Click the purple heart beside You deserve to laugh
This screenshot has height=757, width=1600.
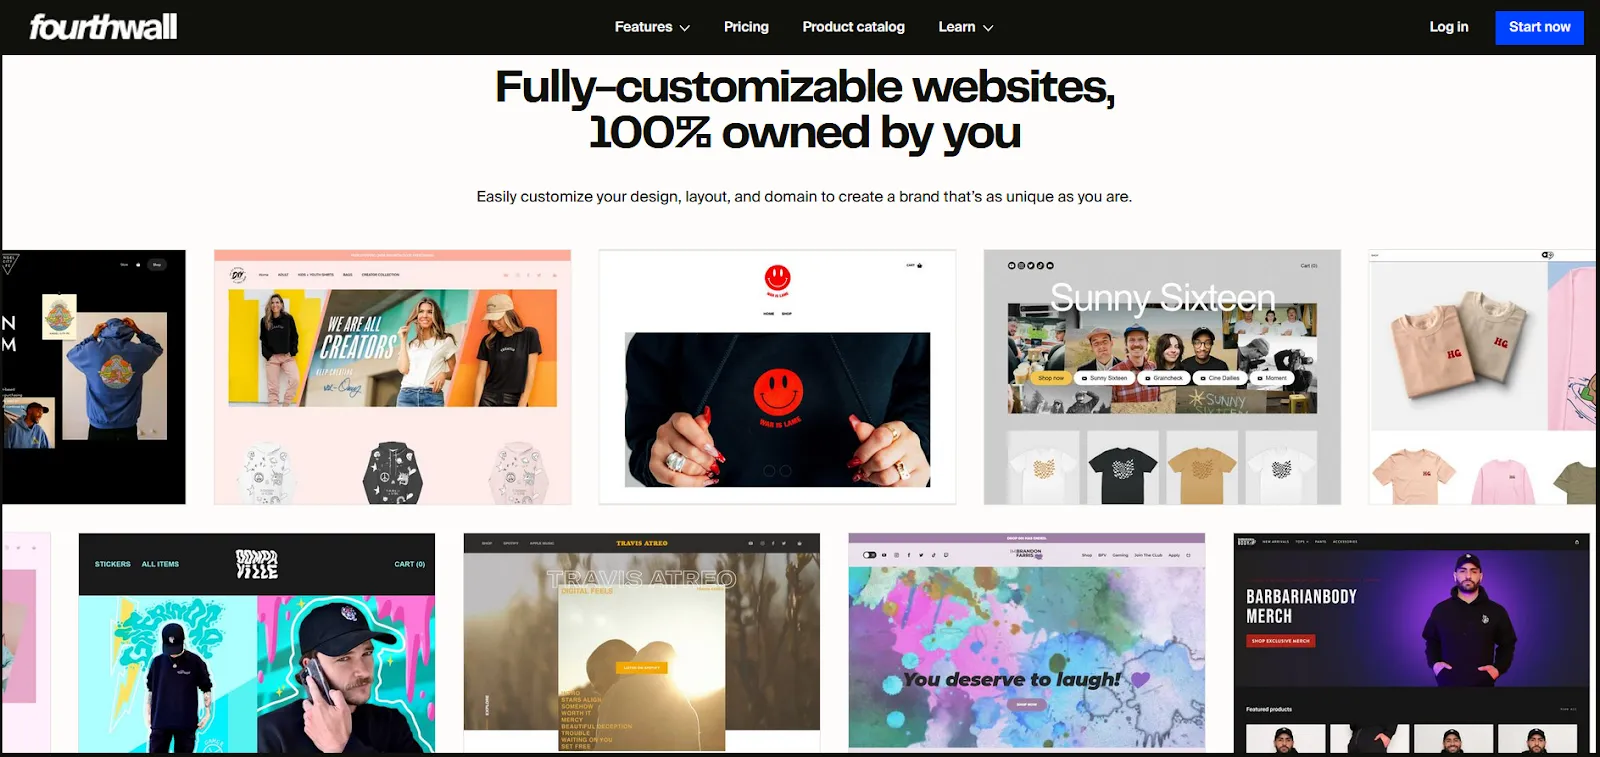(x=1140, y=679)
